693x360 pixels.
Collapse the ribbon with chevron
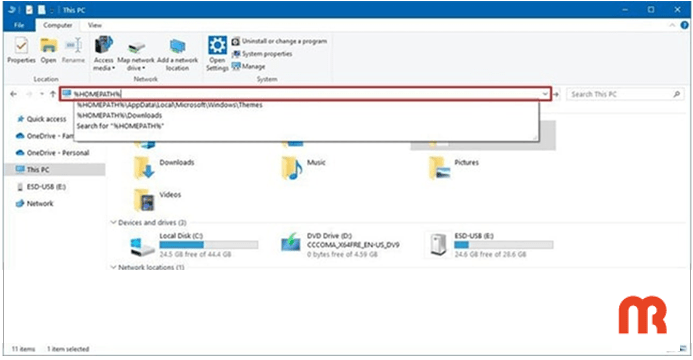pyautogui.click(x=672, y=25)
